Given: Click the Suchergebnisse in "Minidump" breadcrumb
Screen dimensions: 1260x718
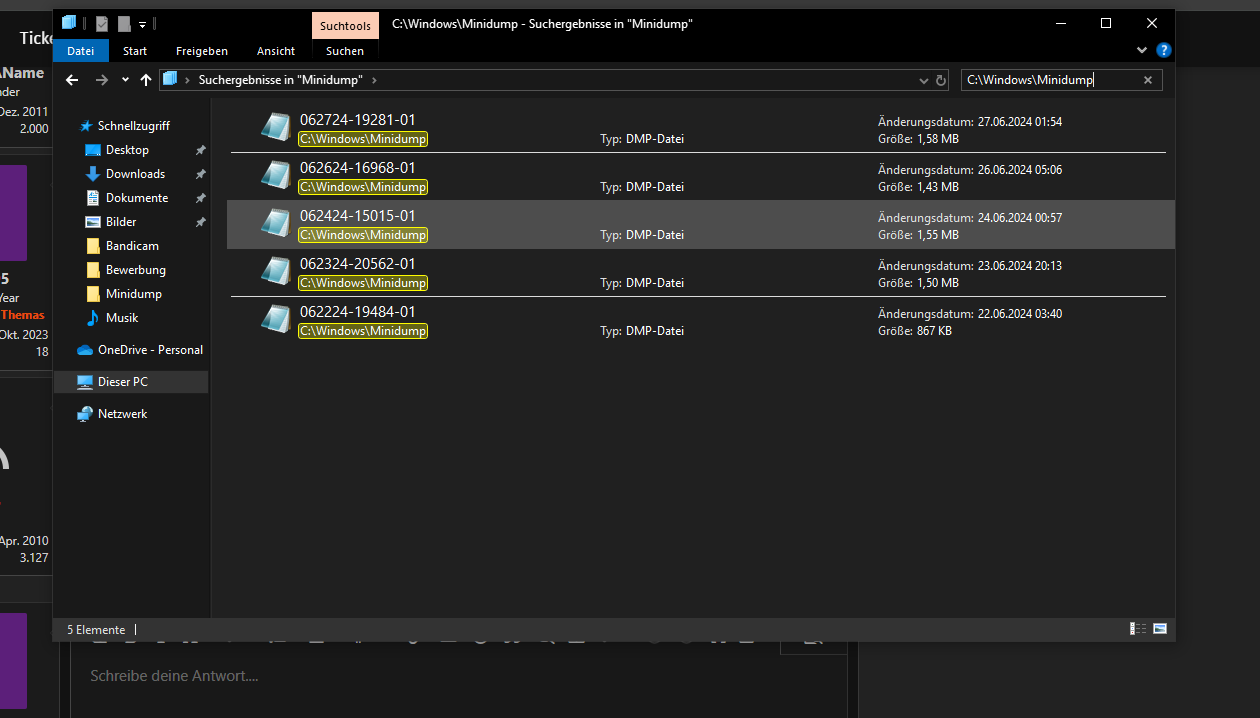Looking at the screenshot, I should (280, 80).
